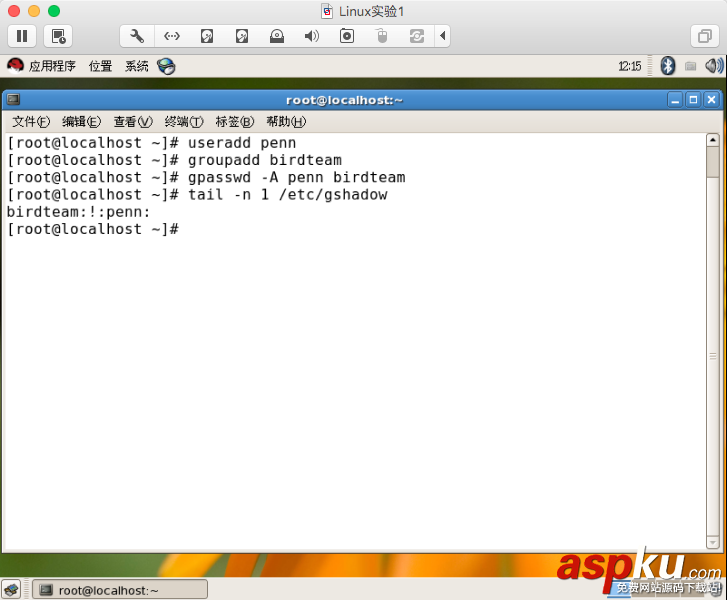Open the 位置 Places menu

pos(101,66)
